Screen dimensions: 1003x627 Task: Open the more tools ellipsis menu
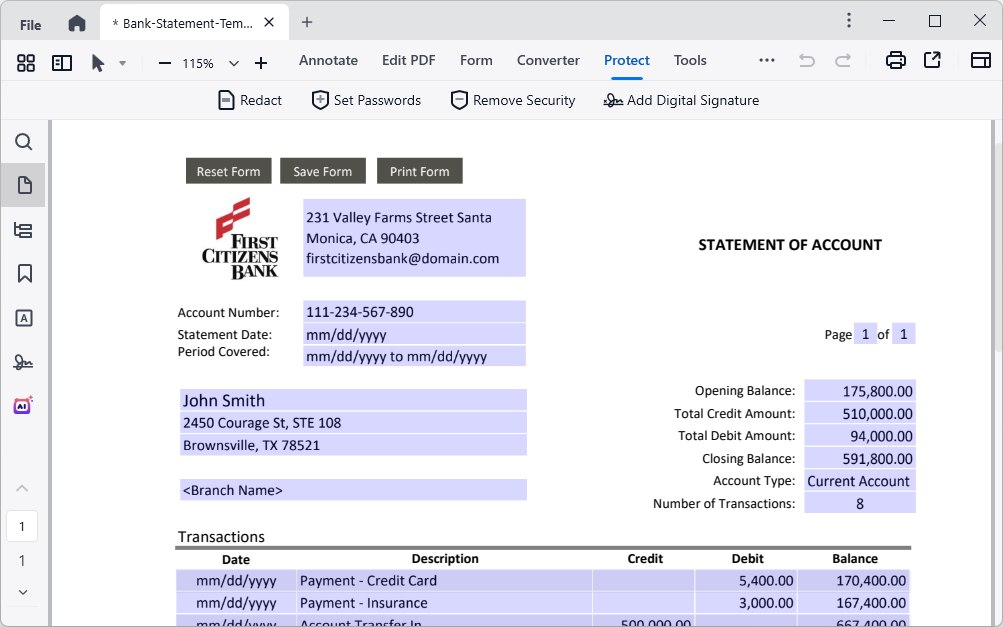pos(766,60)
